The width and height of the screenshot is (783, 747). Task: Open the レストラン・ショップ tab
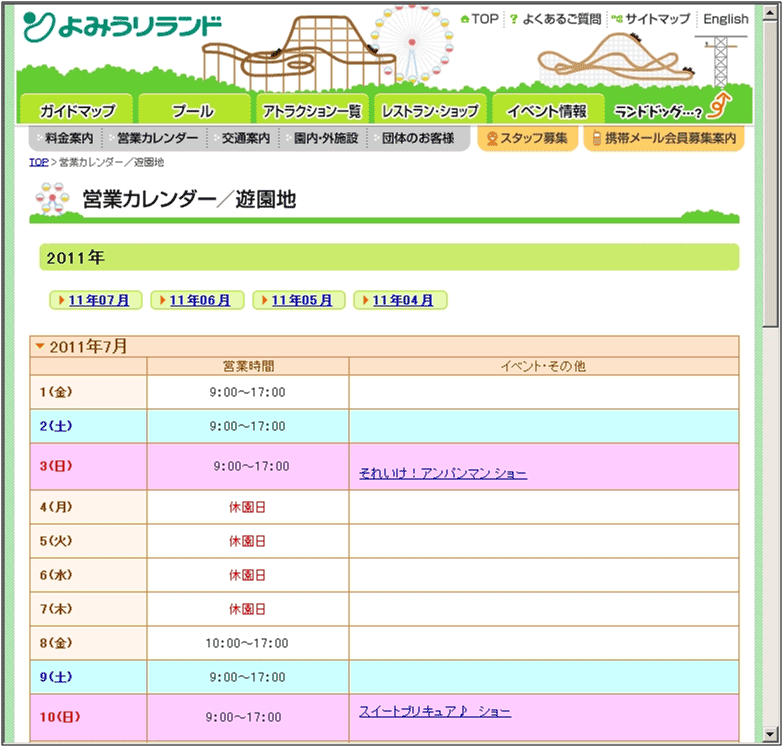[x=430, y=111]
